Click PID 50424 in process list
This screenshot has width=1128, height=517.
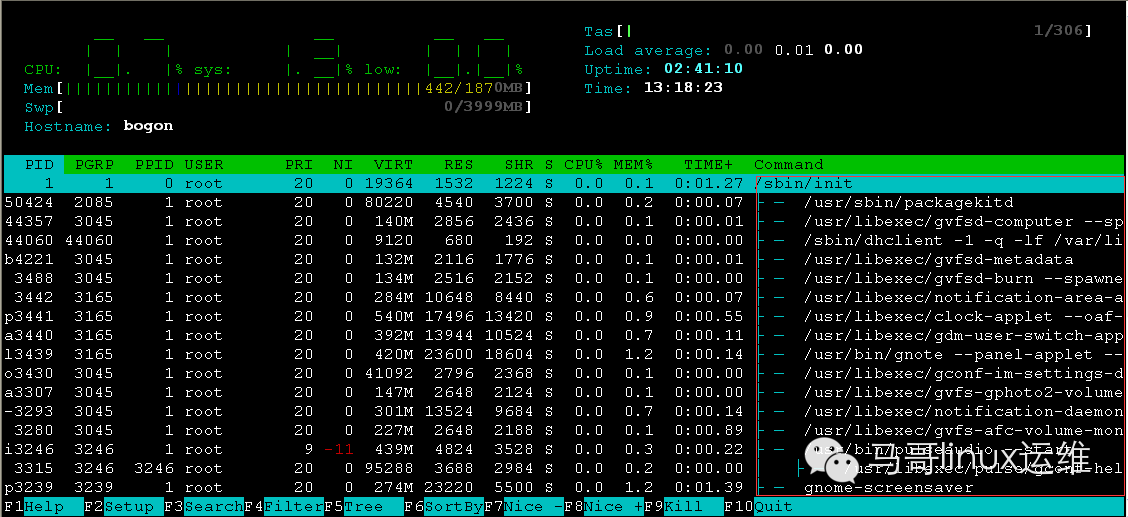29,203
